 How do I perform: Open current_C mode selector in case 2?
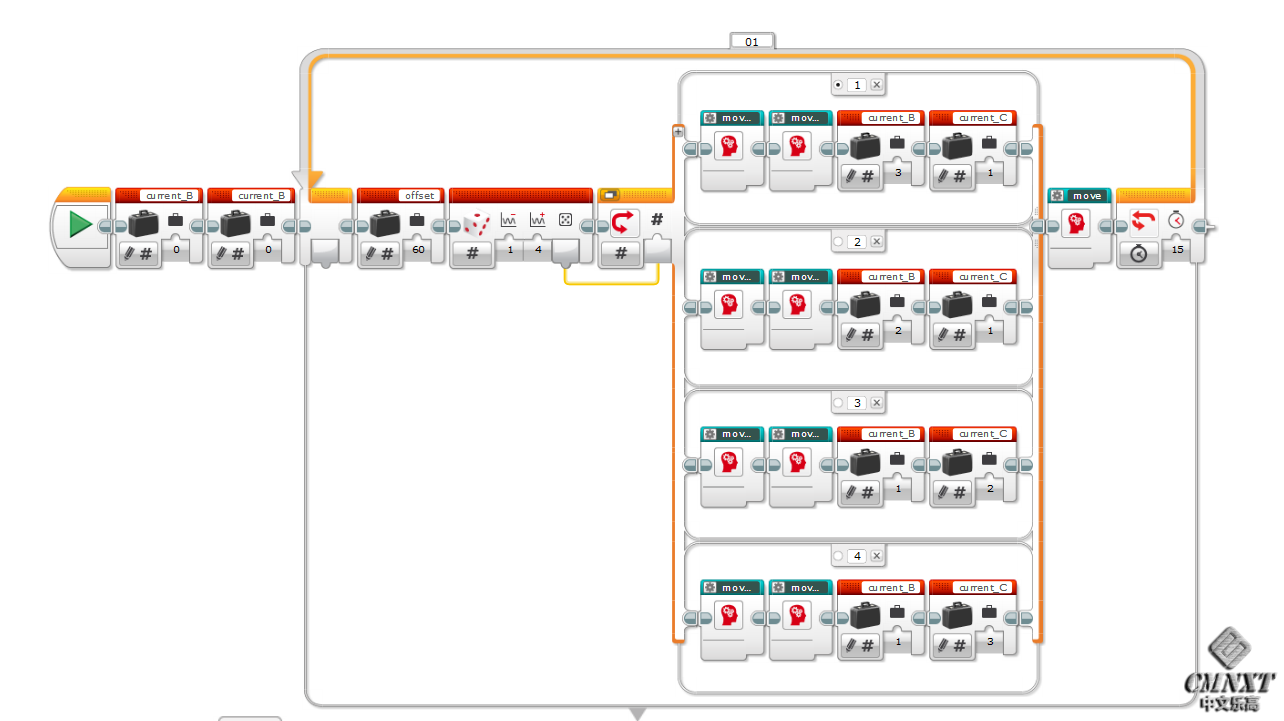pos(951,336)
